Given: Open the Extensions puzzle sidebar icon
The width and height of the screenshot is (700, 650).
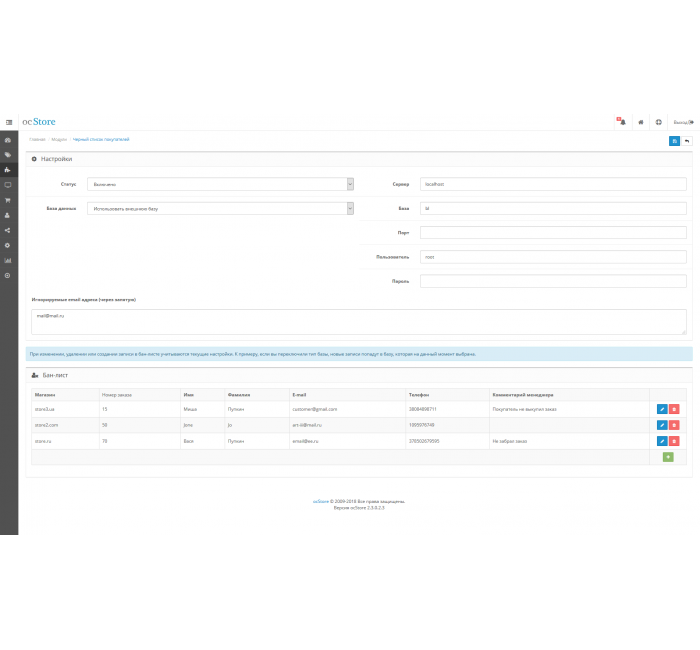Looking at the screenshot, I should 8,170.
